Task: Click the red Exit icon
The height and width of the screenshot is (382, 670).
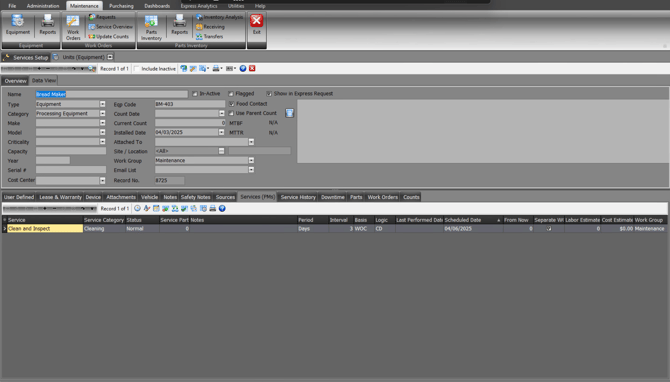Action: (256, 24)
